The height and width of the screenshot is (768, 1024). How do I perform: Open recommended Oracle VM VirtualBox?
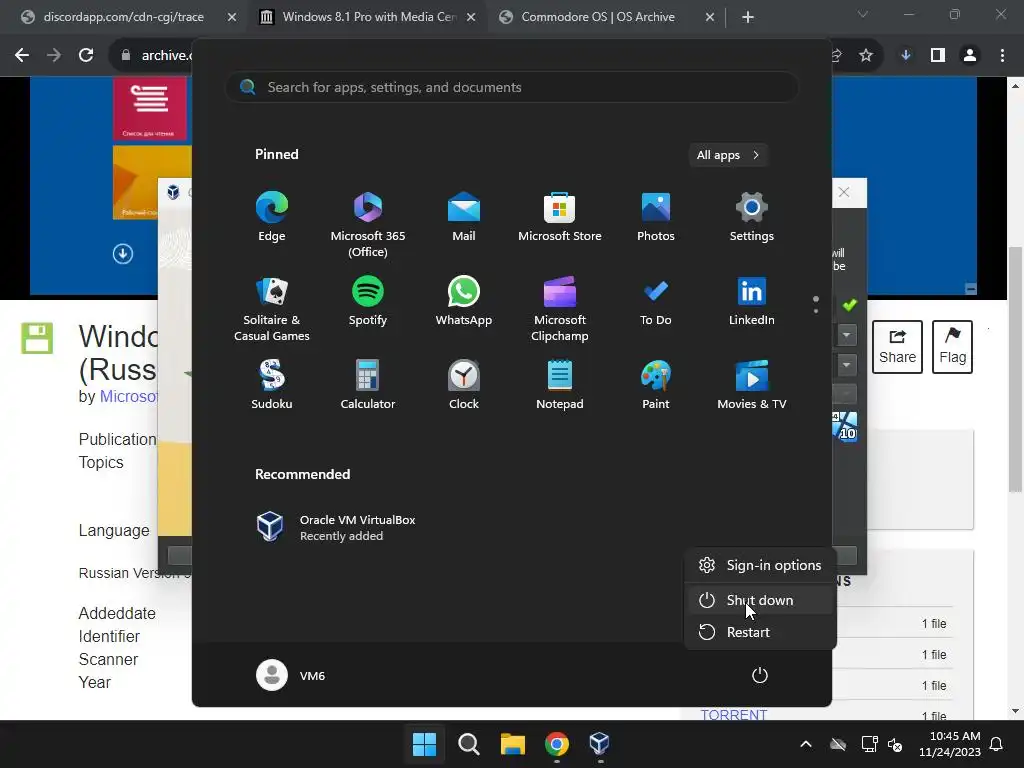(x=336, y=527)
